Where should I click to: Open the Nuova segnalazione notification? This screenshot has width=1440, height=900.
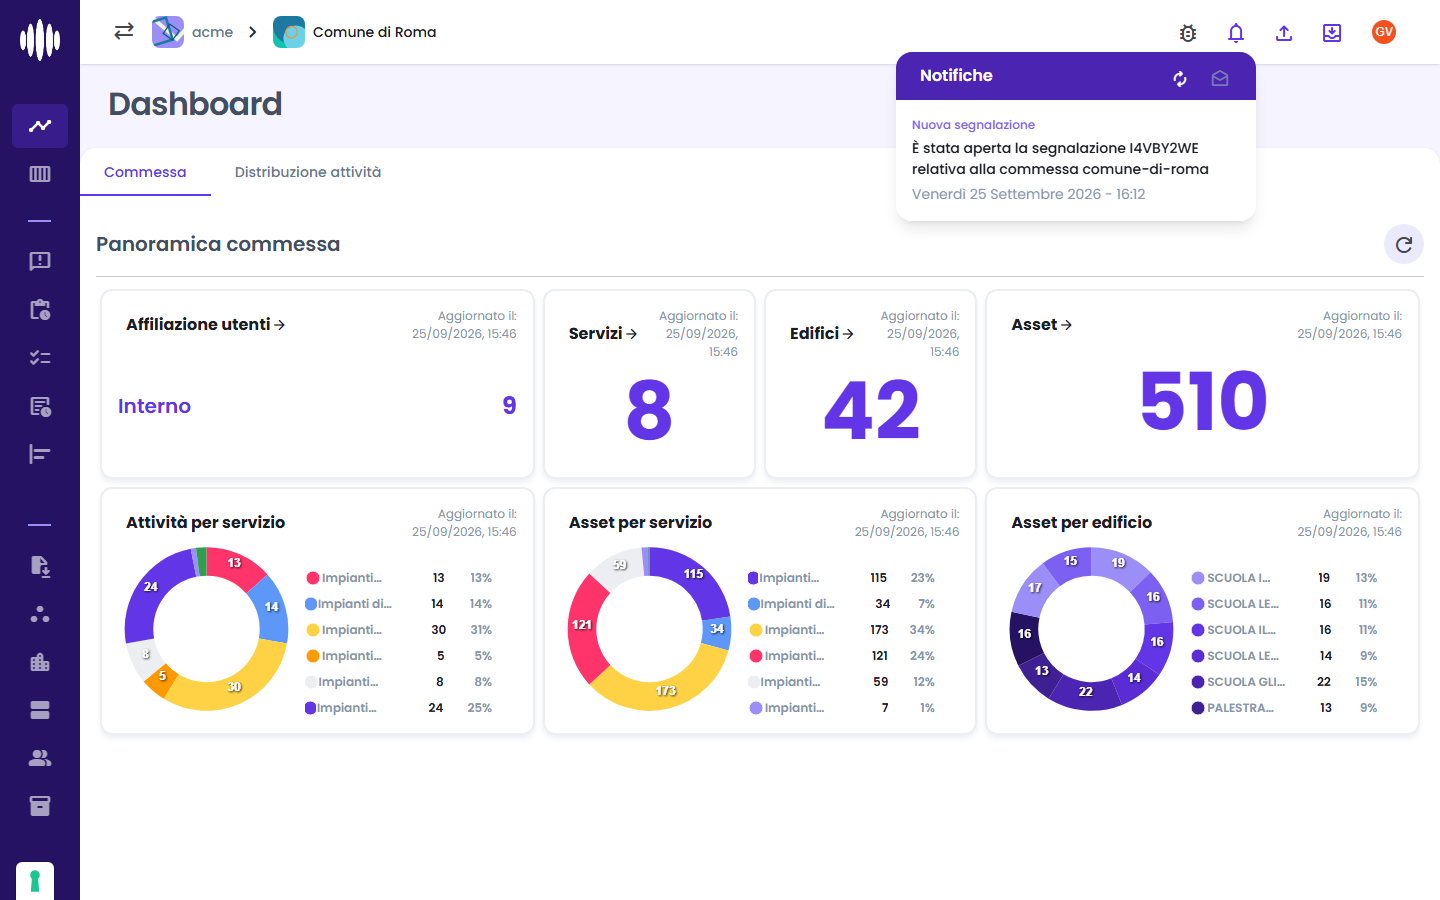tap(1076, 160)
